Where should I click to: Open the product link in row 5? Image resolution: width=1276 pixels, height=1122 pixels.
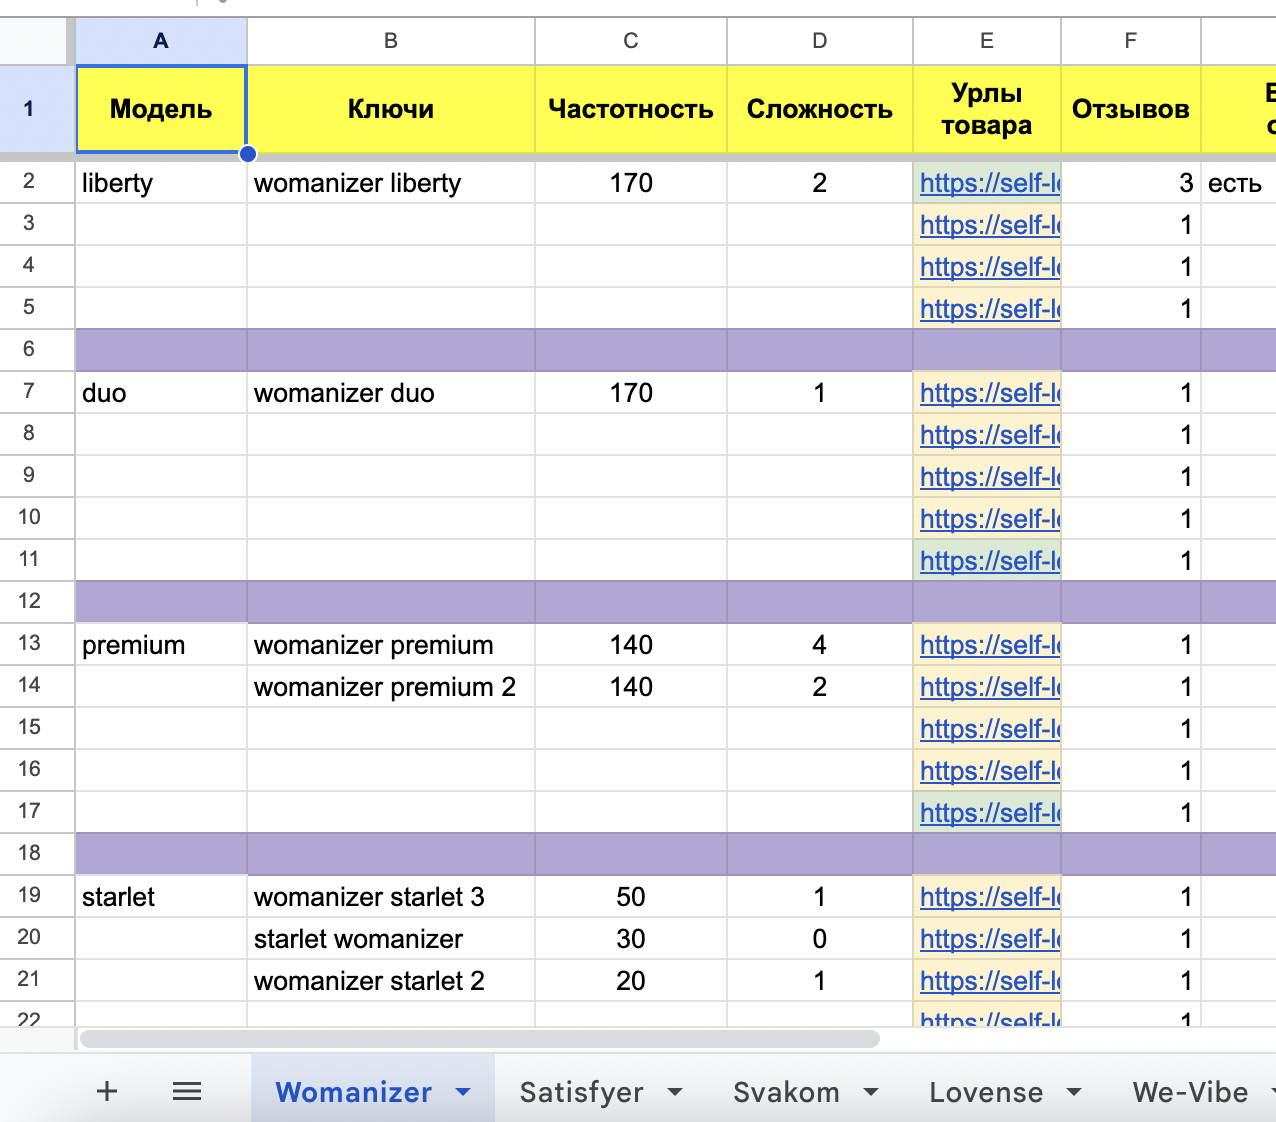click(x=990, y=309)
